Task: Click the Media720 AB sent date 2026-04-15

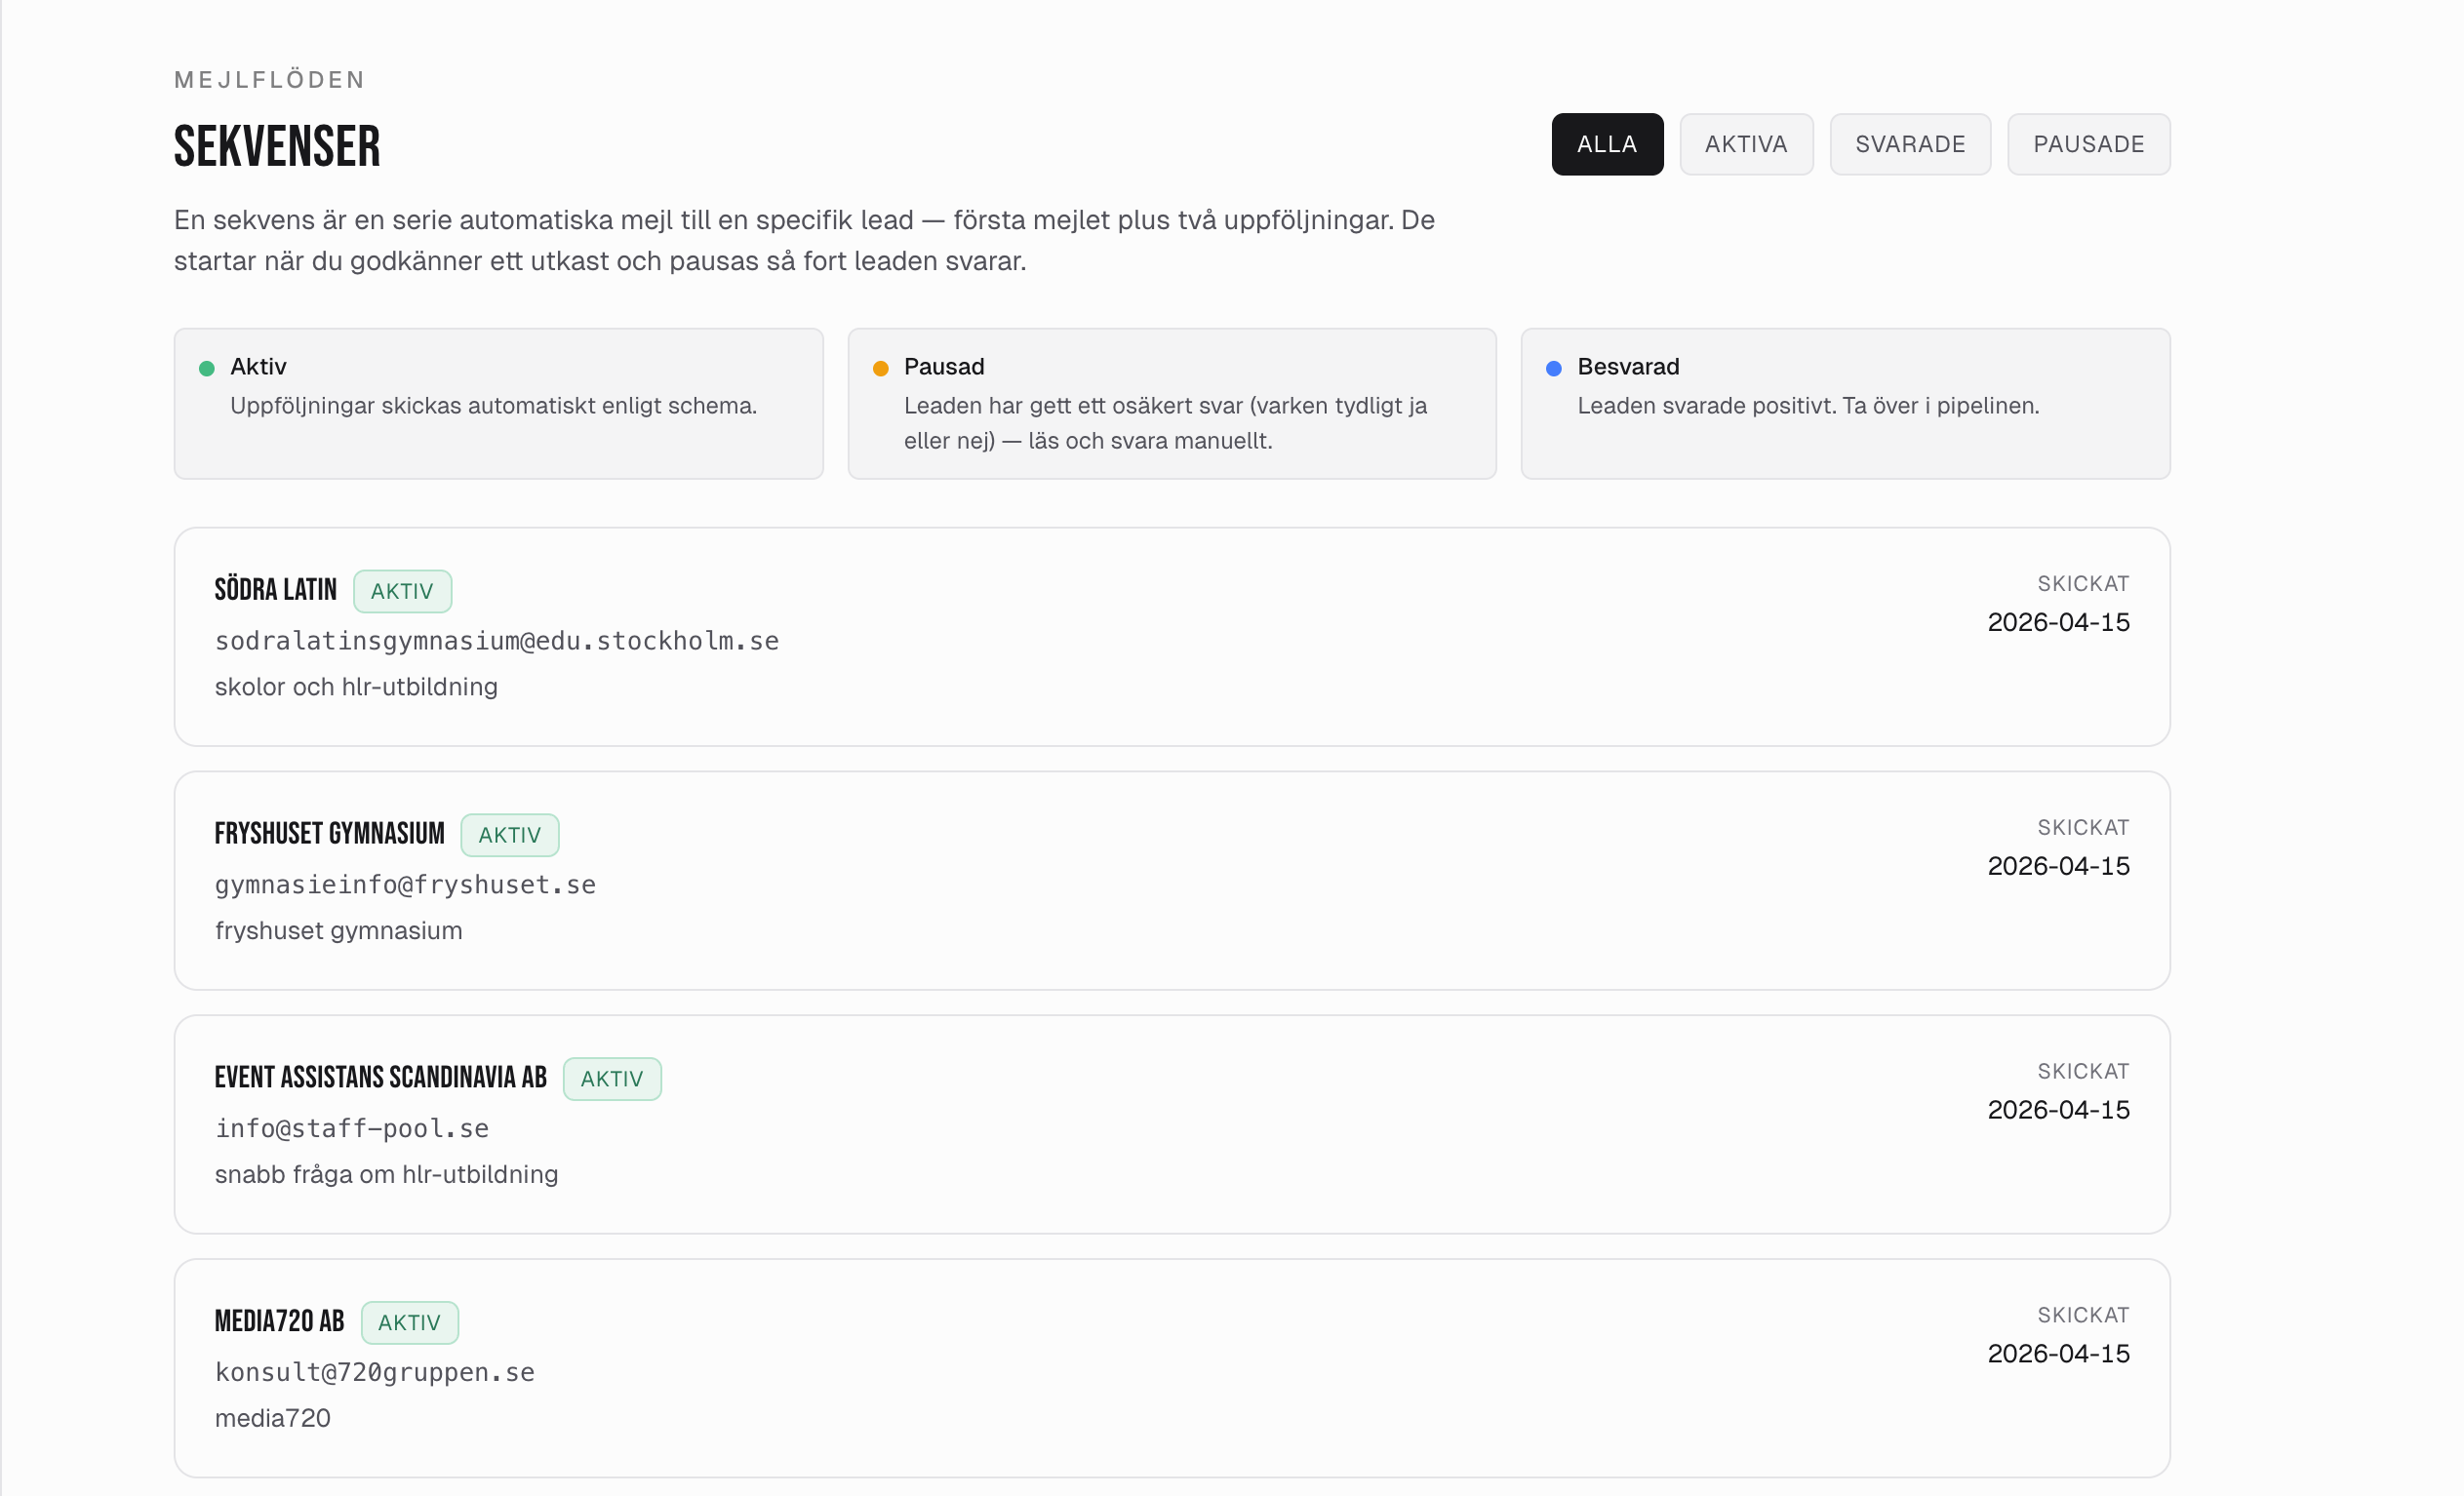Action: click(x=2057, y=1353)
